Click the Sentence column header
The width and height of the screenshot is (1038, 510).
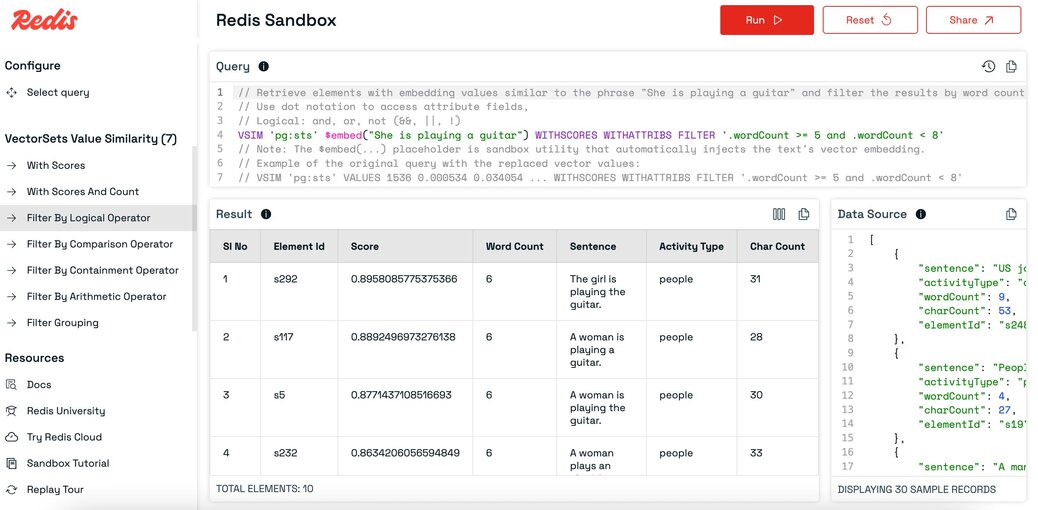coord(601,246)
